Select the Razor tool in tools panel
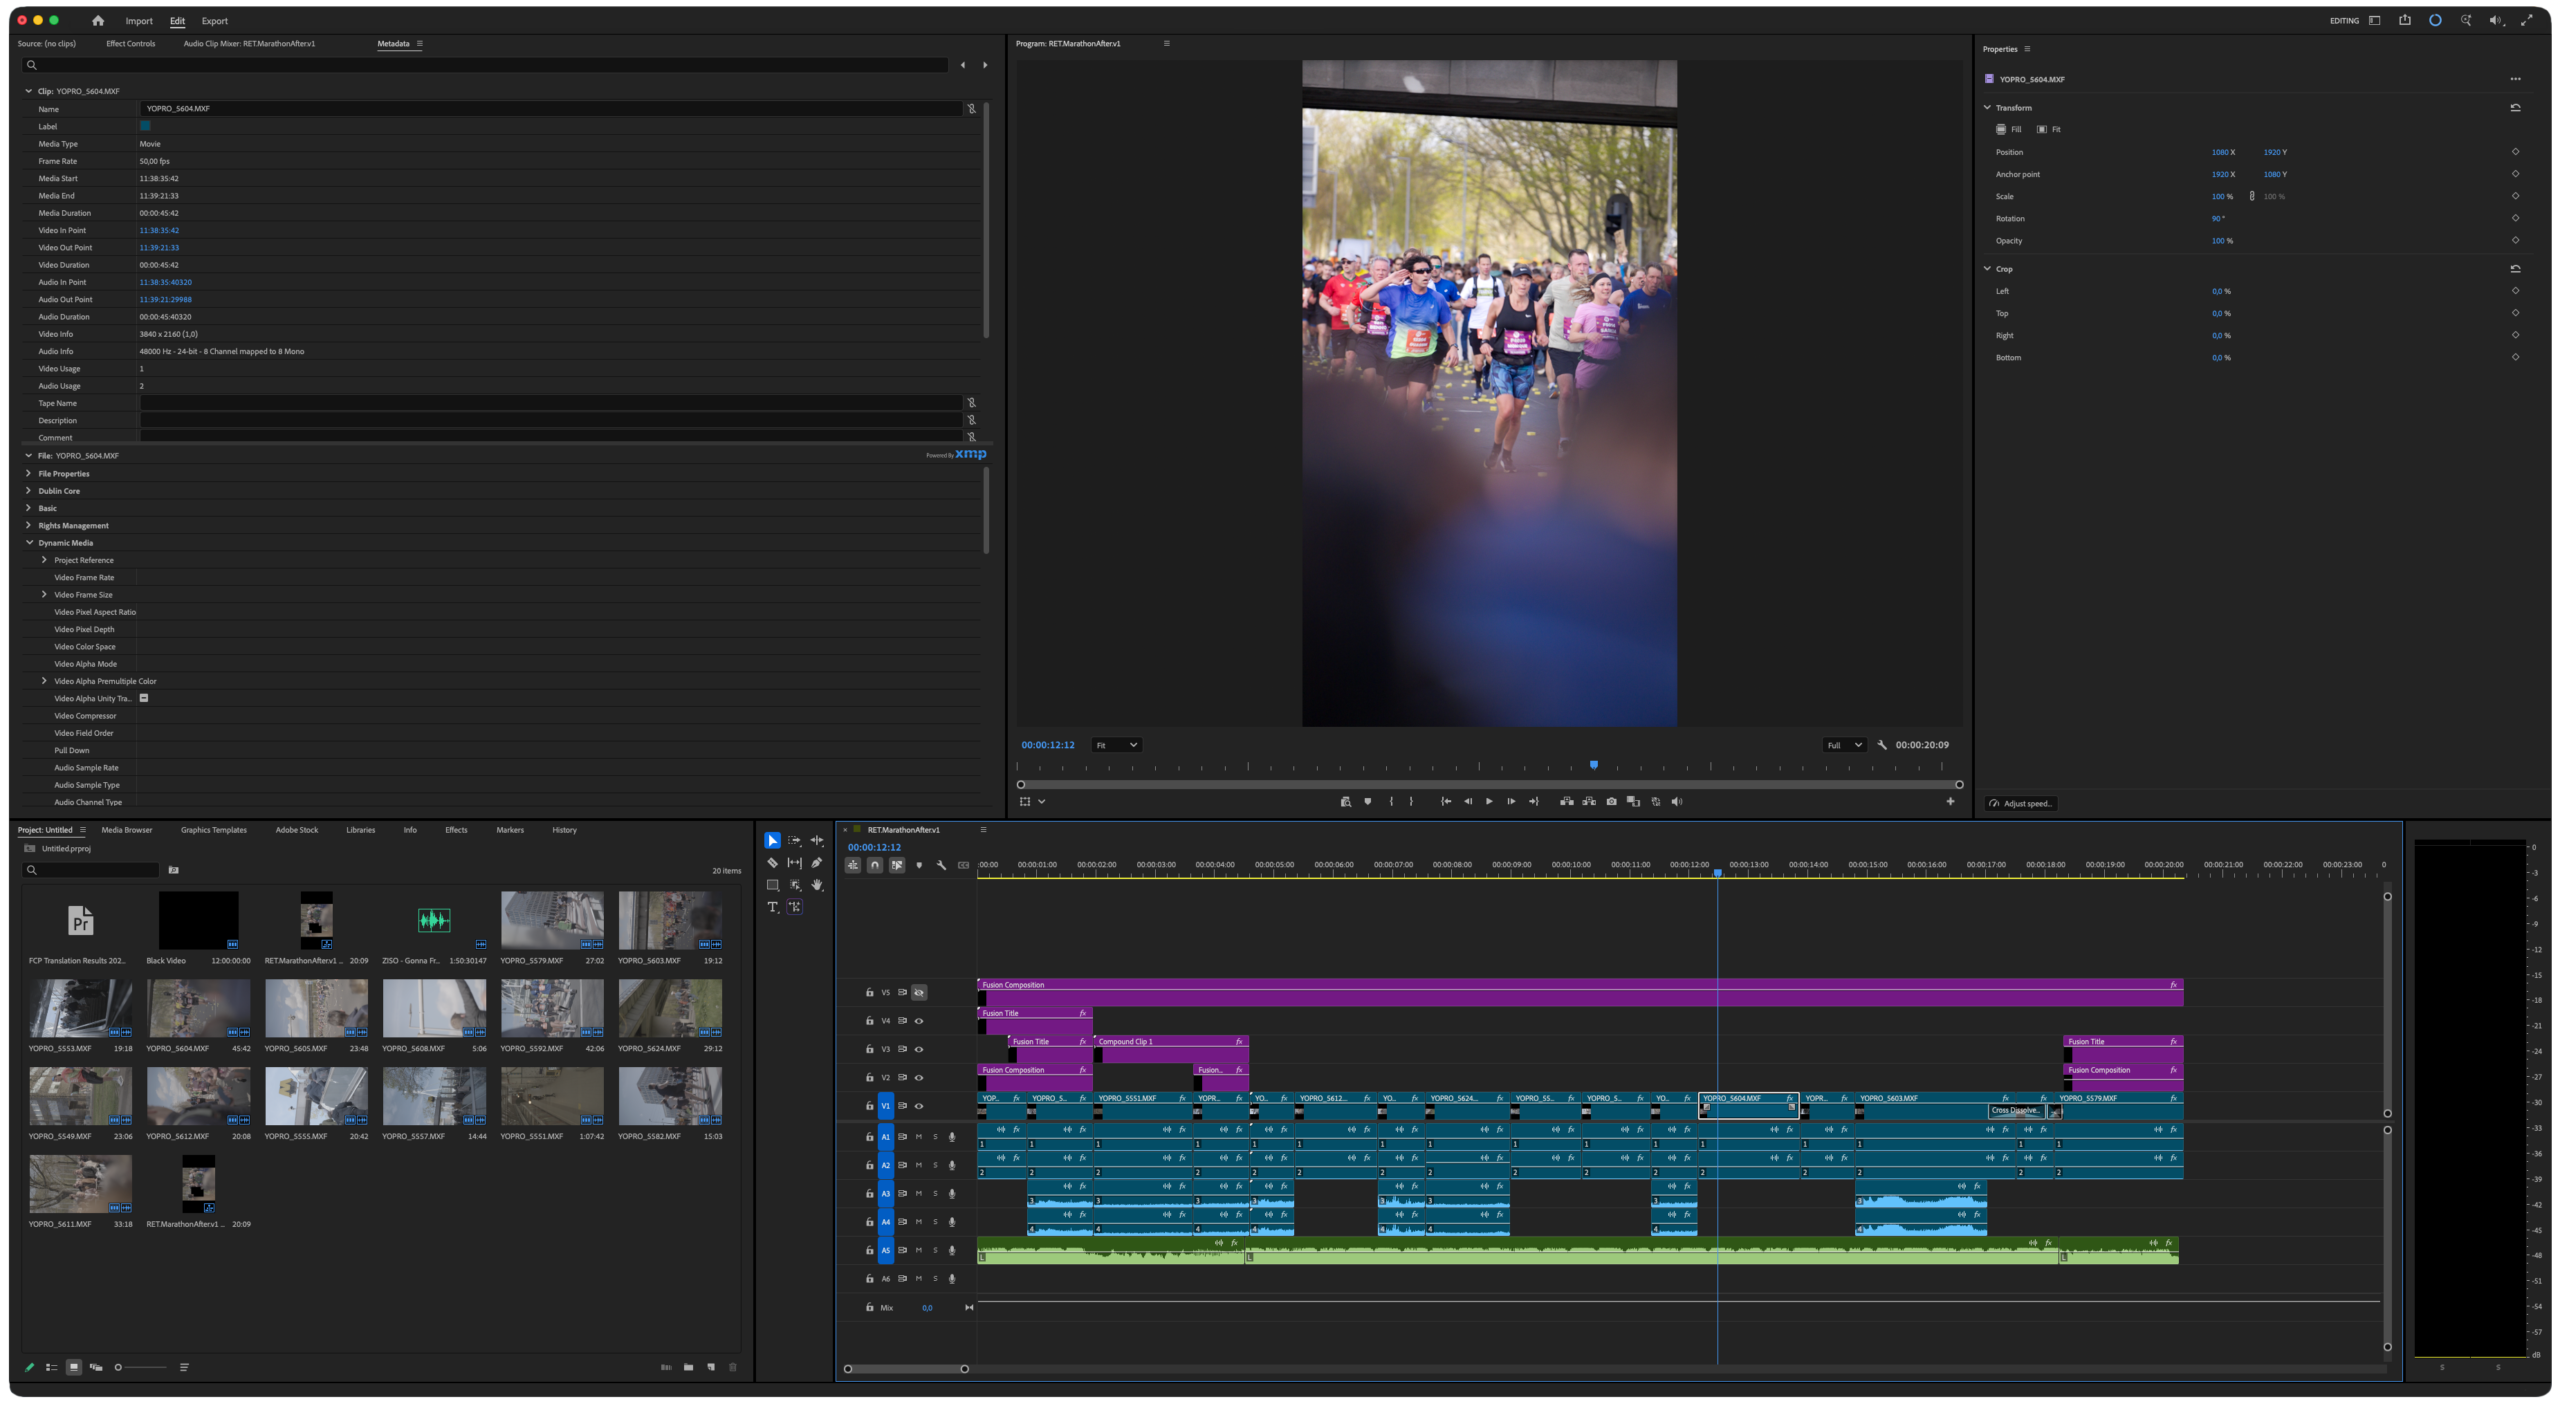 click(772, 863)
